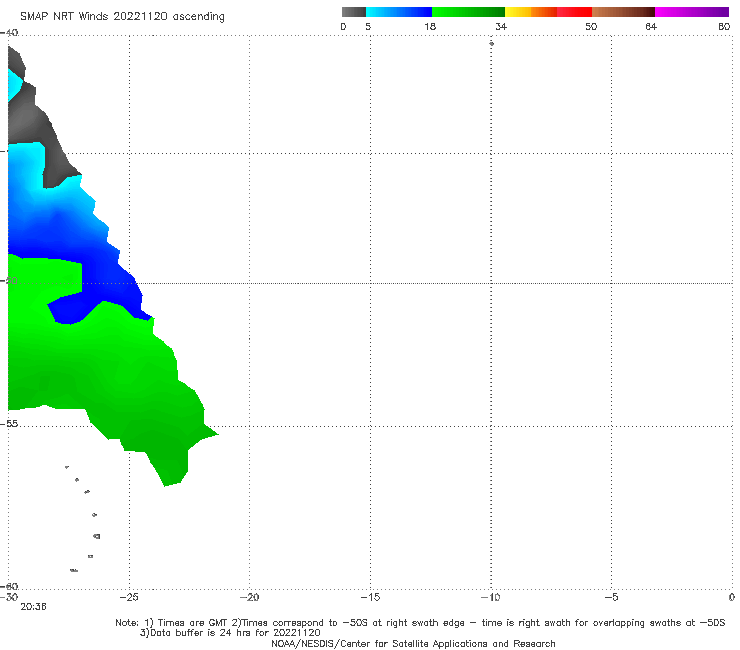Viewport: 740px width, 650px height.
Task: Click the gray segment of the color bar
Action: point(354,12)
